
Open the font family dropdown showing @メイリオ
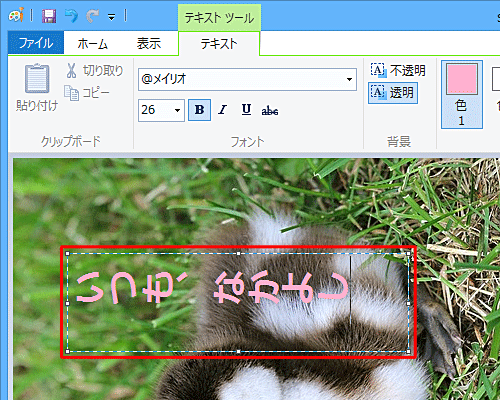[x=349, y=79]
